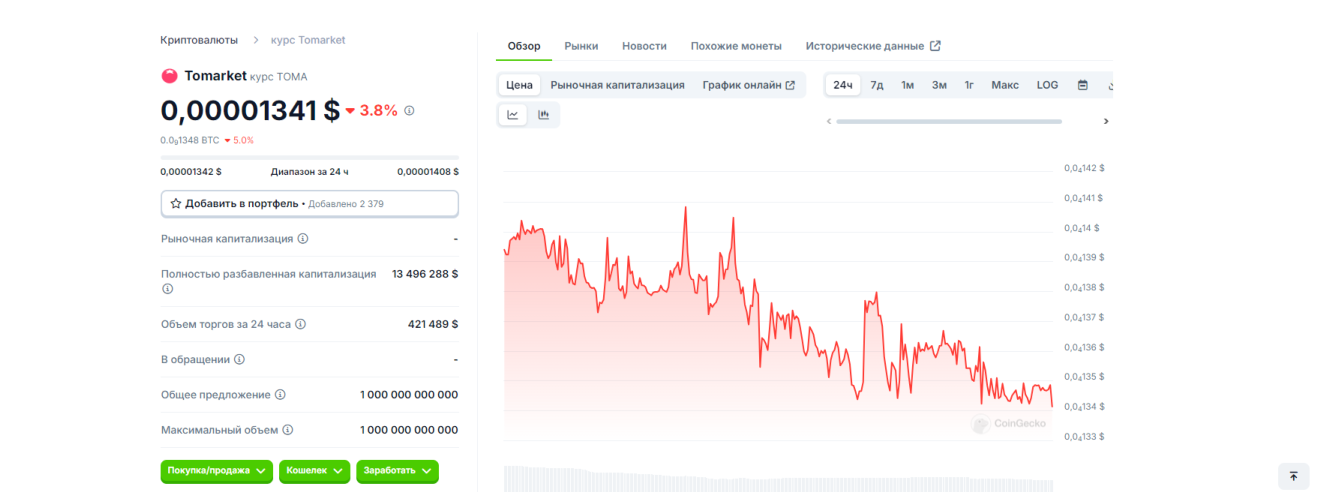The width and height of the screenshot is (1317, 492).
Task: Expand the Покупка/продажа dropdown
Action: click(216, 470)
